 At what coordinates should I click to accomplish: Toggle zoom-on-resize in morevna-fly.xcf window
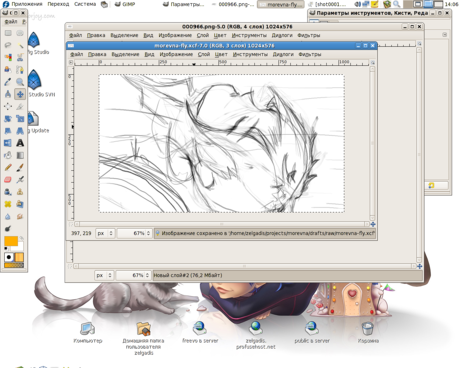point(373,62)
